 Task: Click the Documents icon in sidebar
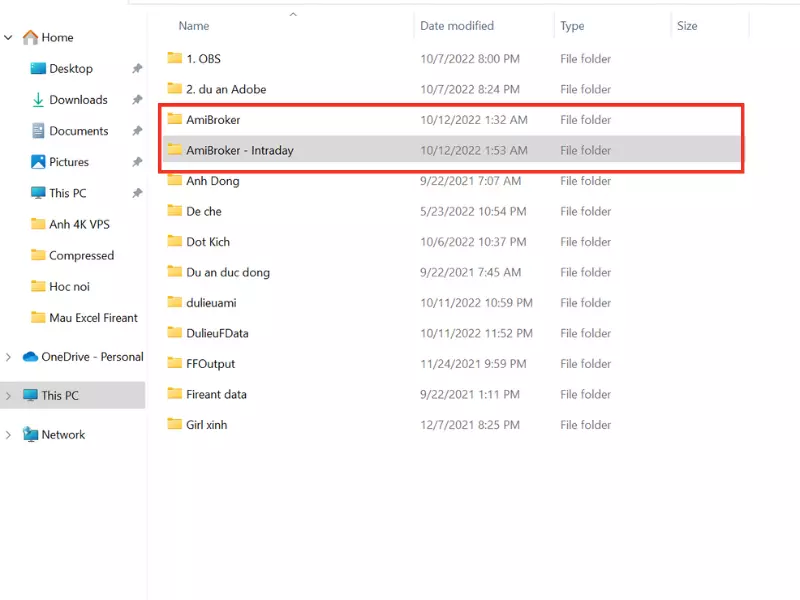[x=38, y=131]
